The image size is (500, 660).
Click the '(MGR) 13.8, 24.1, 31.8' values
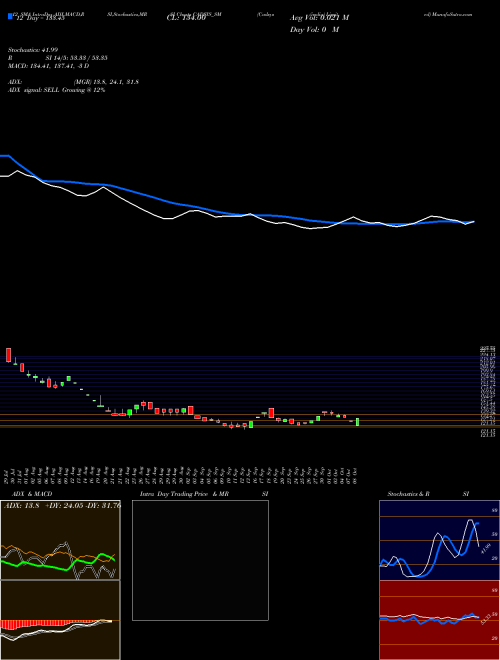point(106,82)
